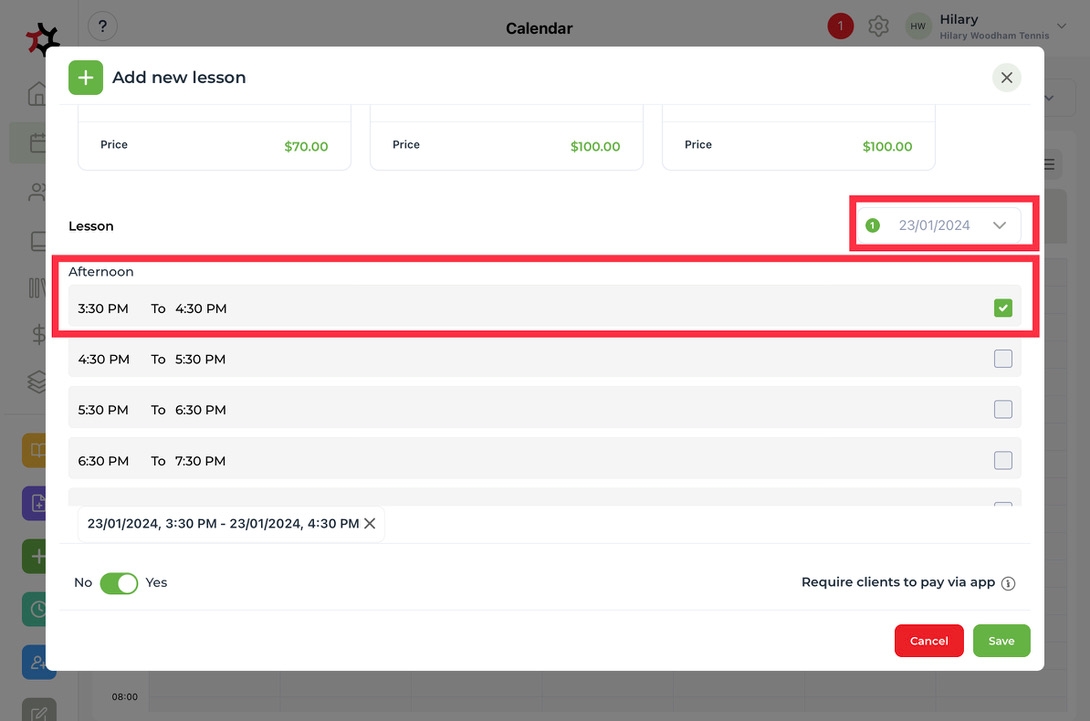Screen dimensions: 1090x721
Task: Toggle the require pay via app switch
Action: click(119, 583)
